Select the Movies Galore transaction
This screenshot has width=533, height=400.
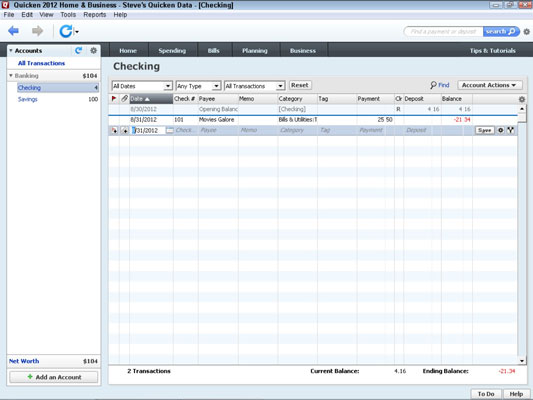(313, 120)
